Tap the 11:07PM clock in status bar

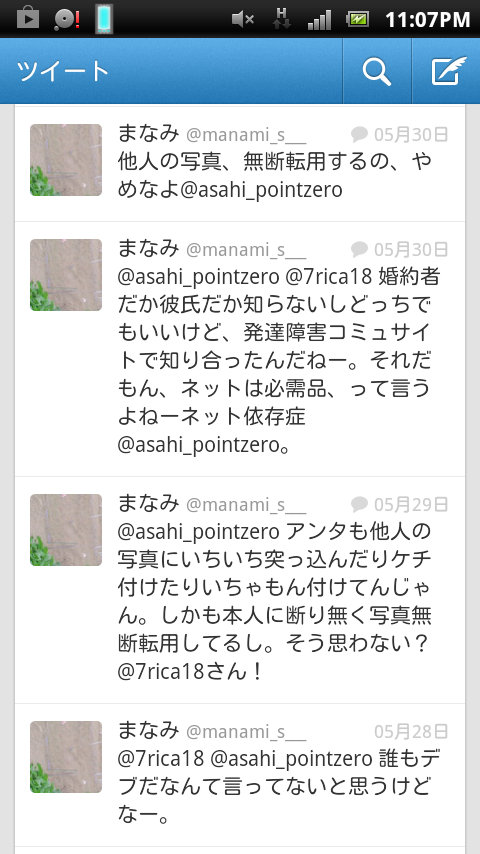(x=428, y=20)
